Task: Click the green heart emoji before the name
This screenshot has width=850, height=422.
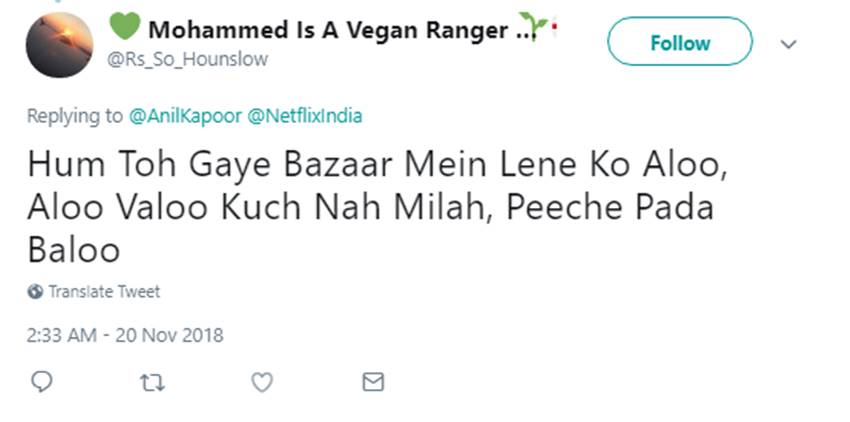Action: (x=125, y=29)
